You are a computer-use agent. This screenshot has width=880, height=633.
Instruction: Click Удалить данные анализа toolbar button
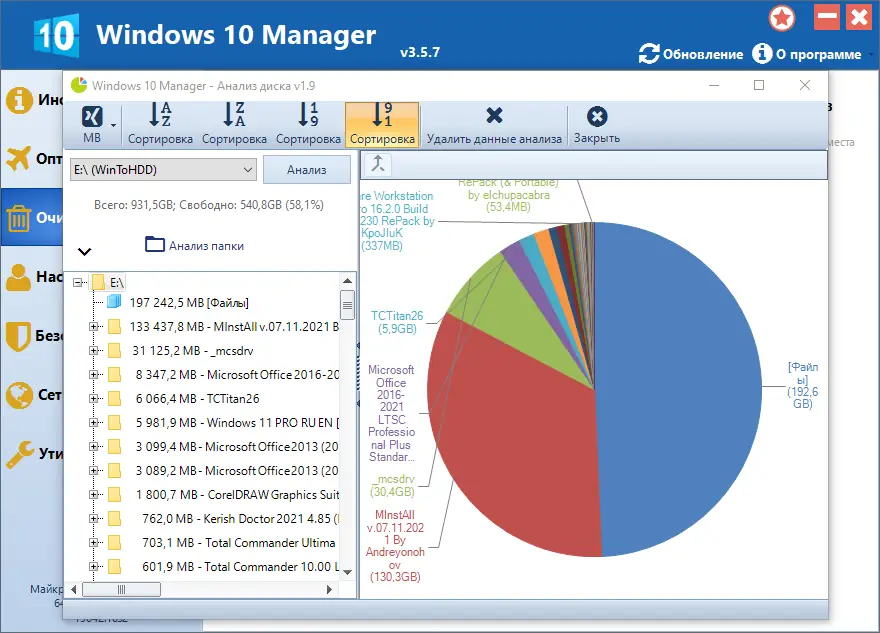[x=494, y=125]
